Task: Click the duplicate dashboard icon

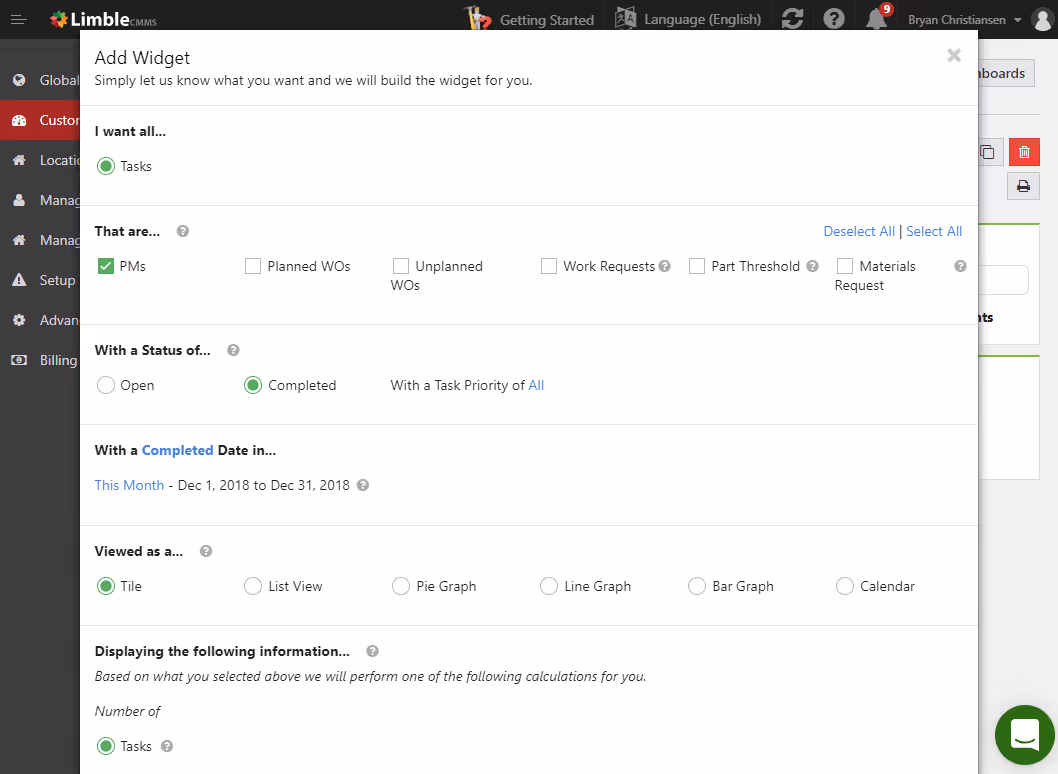Action: [987, 151]
